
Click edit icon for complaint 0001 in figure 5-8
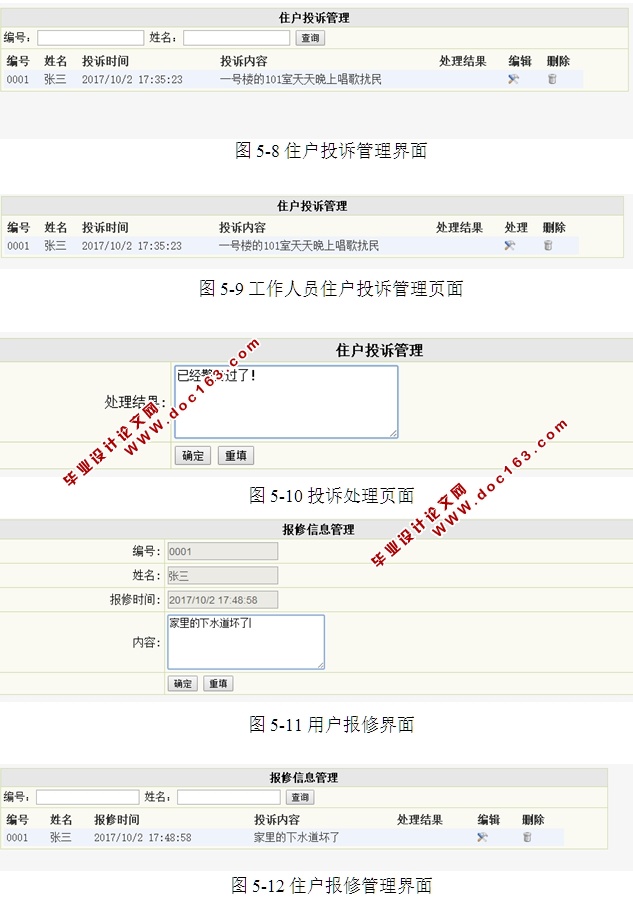point(513,79)
